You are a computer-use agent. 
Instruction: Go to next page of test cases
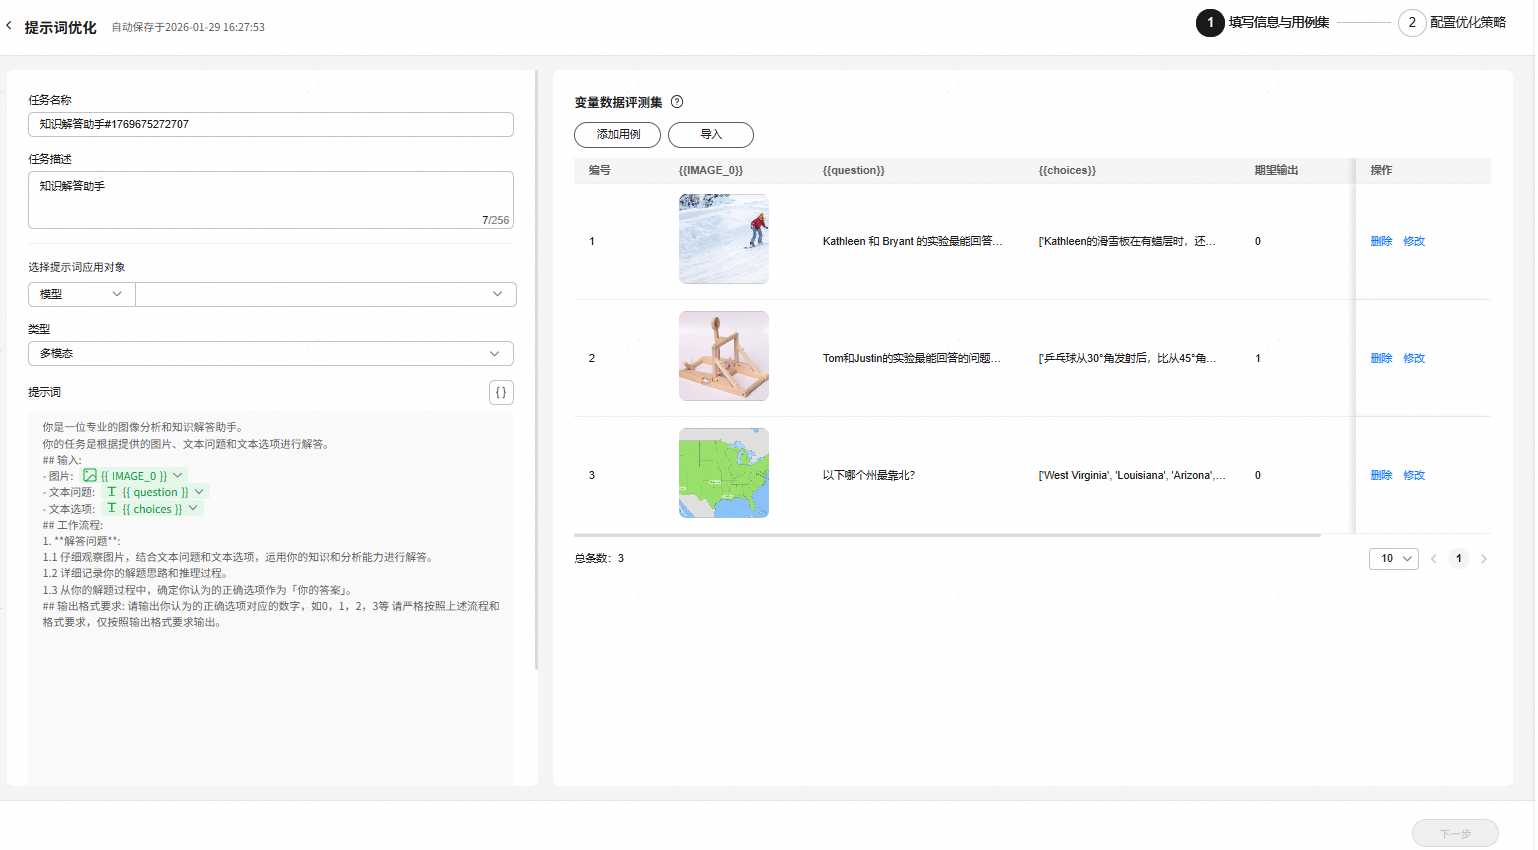coord(1484,559)
